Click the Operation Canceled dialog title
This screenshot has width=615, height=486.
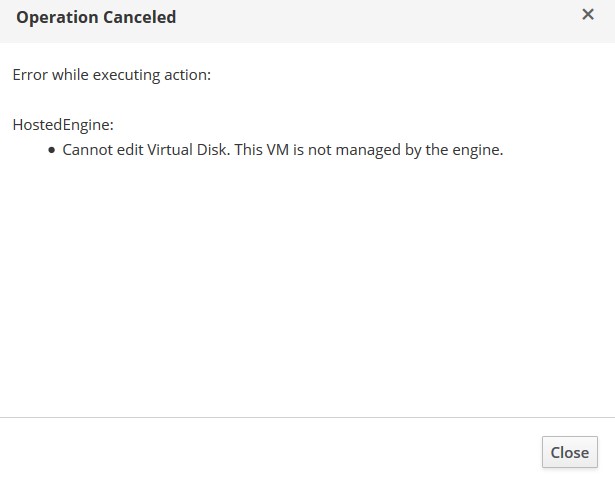point(96,17)
